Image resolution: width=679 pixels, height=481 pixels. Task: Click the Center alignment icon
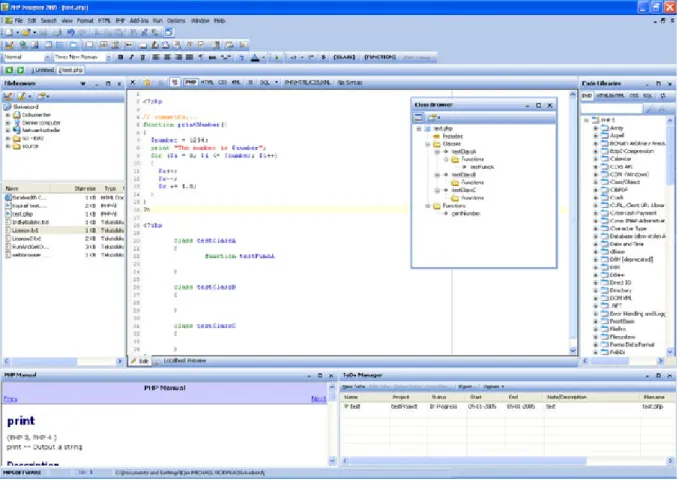tap(167, 57)
